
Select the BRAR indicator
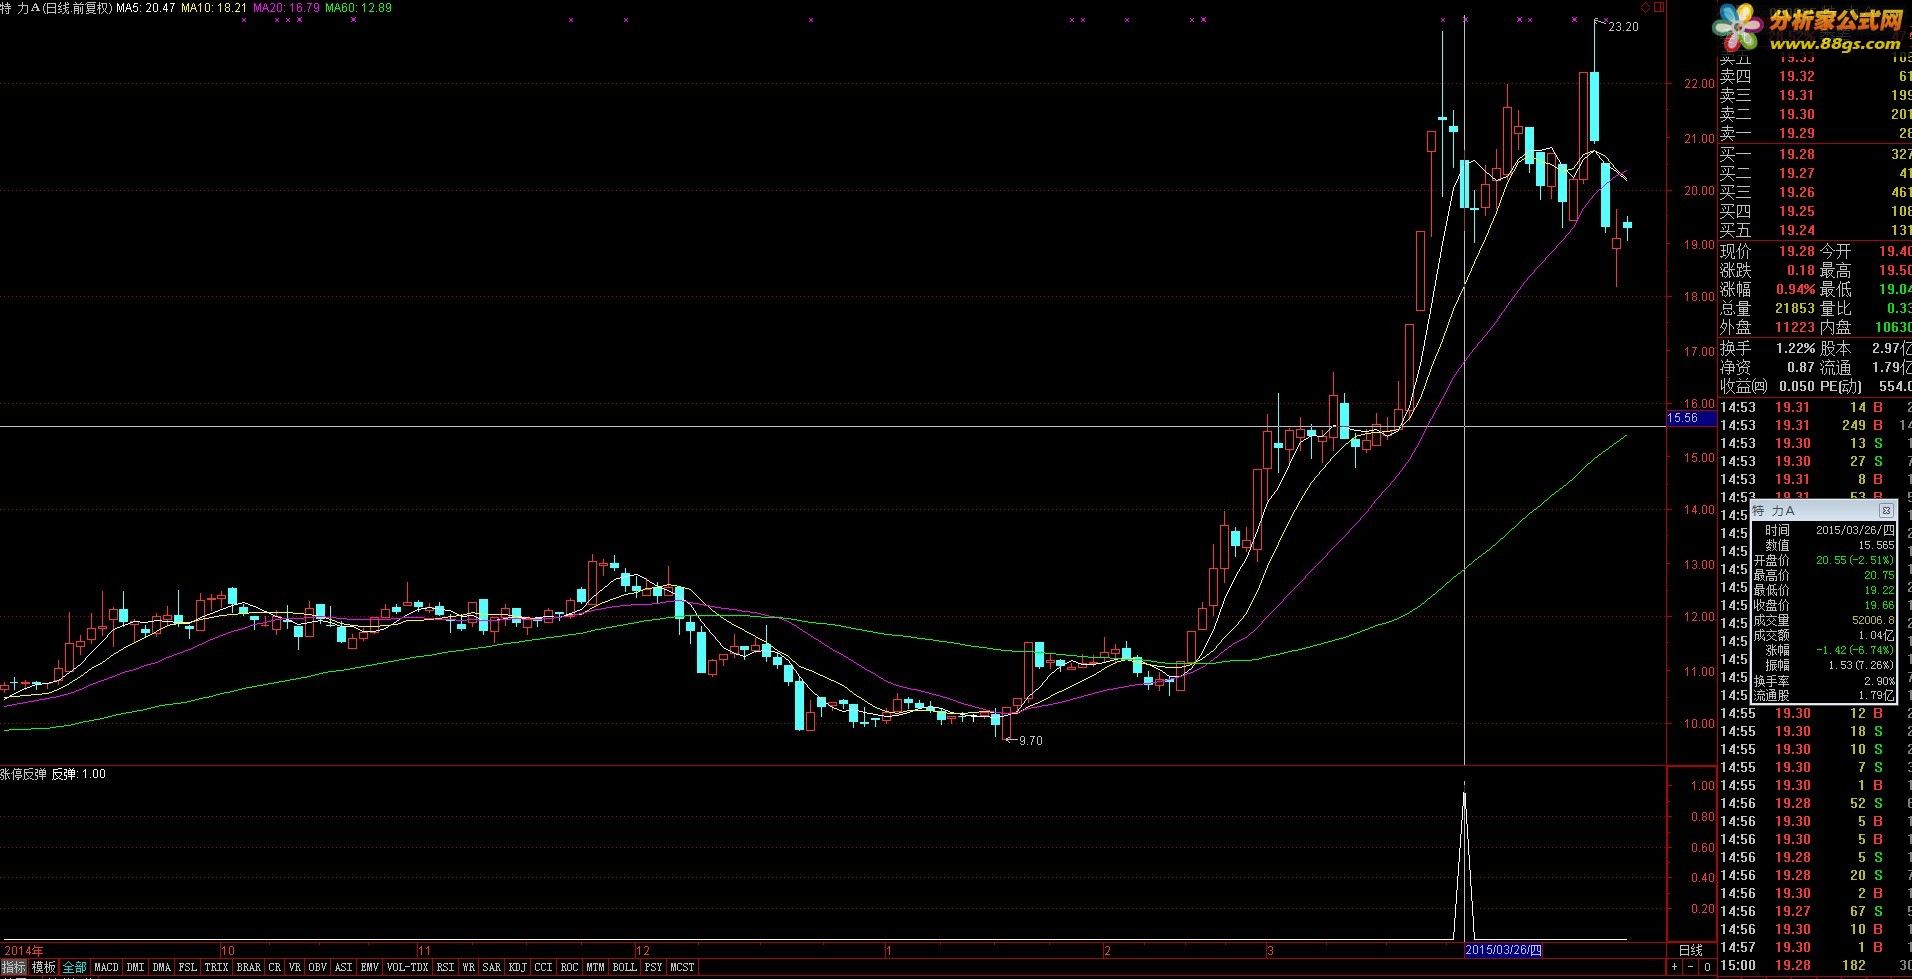click(x=248, y=967)
